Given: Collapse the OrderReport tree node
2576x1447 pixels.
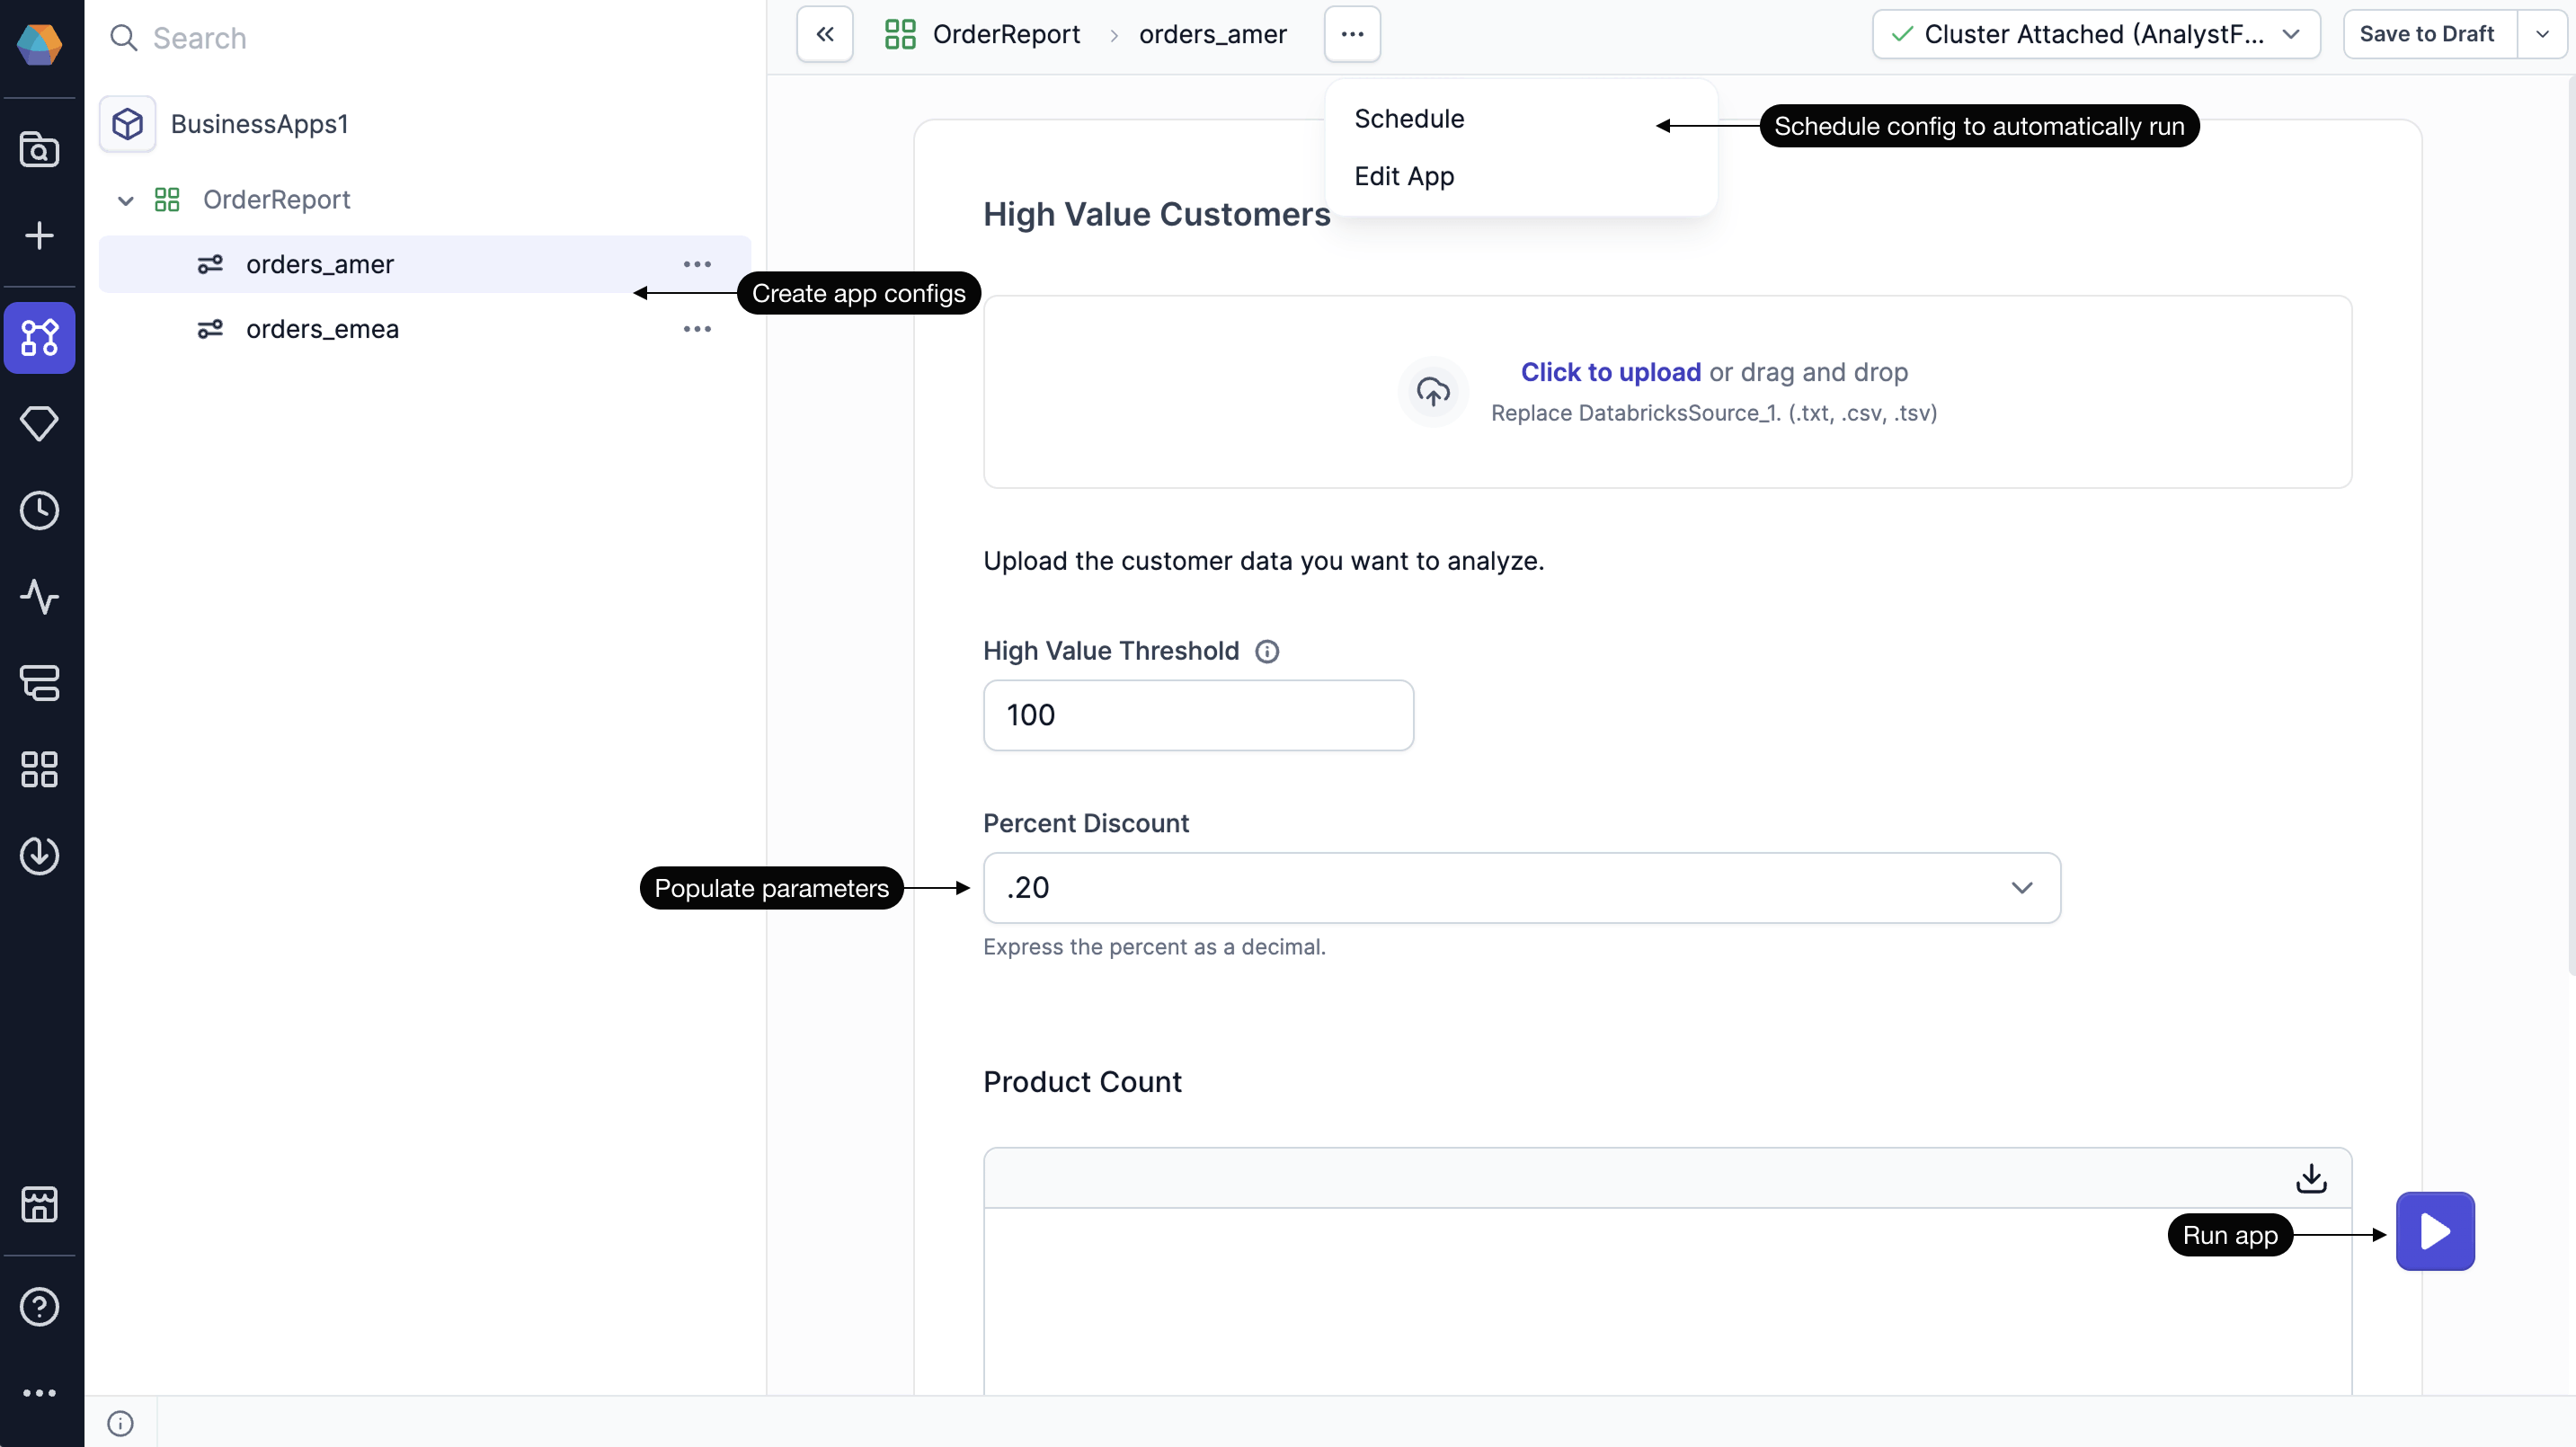Looking at the screenshot, I should click(125, 200).
